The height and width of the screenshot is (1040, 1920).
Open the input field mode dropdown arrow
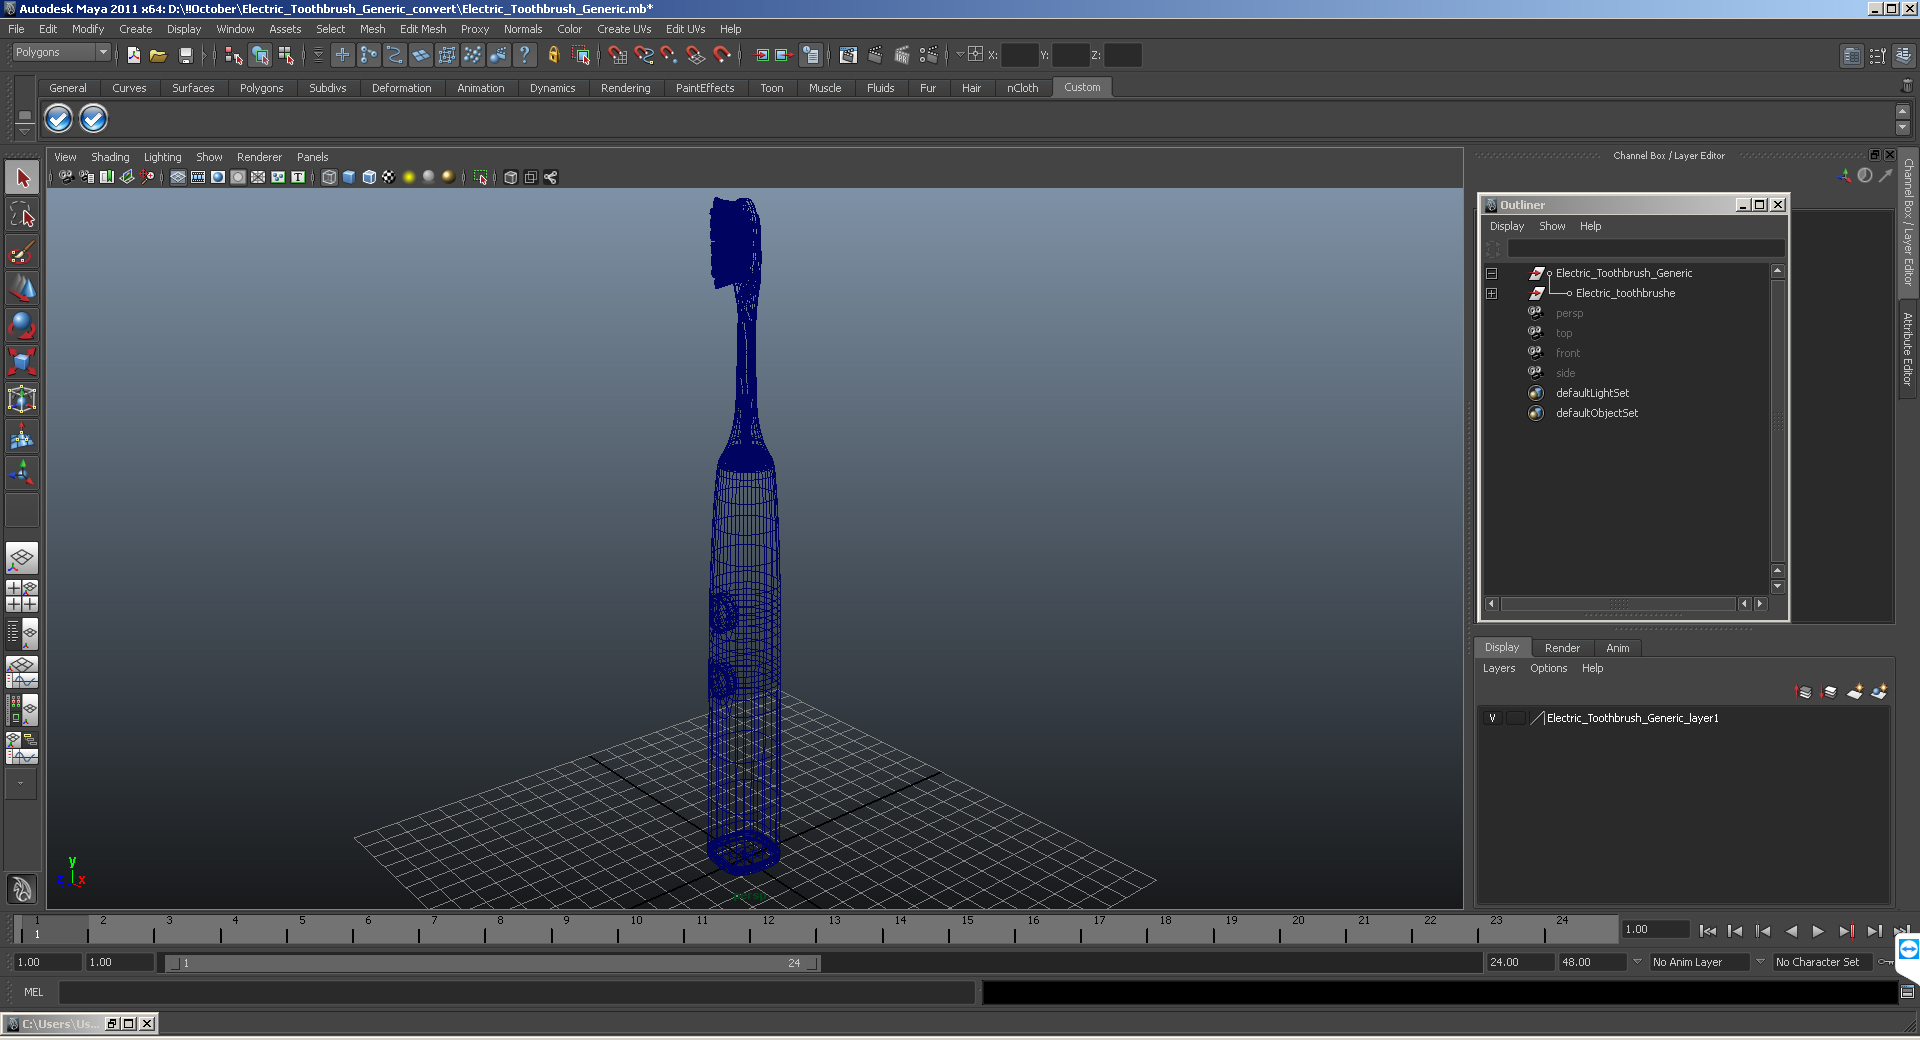coord(960,55)
